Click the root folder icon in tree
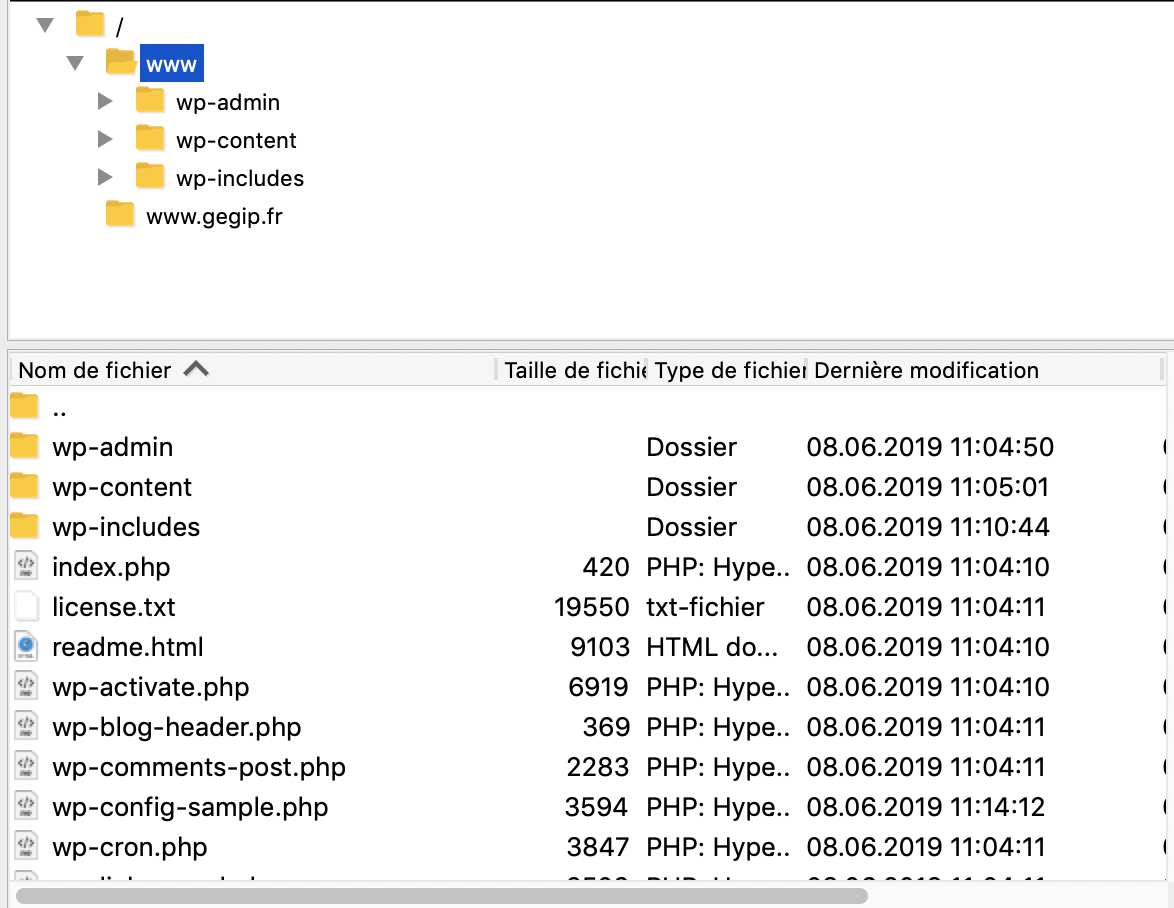 pyautogui.click(x=90, y=24)
